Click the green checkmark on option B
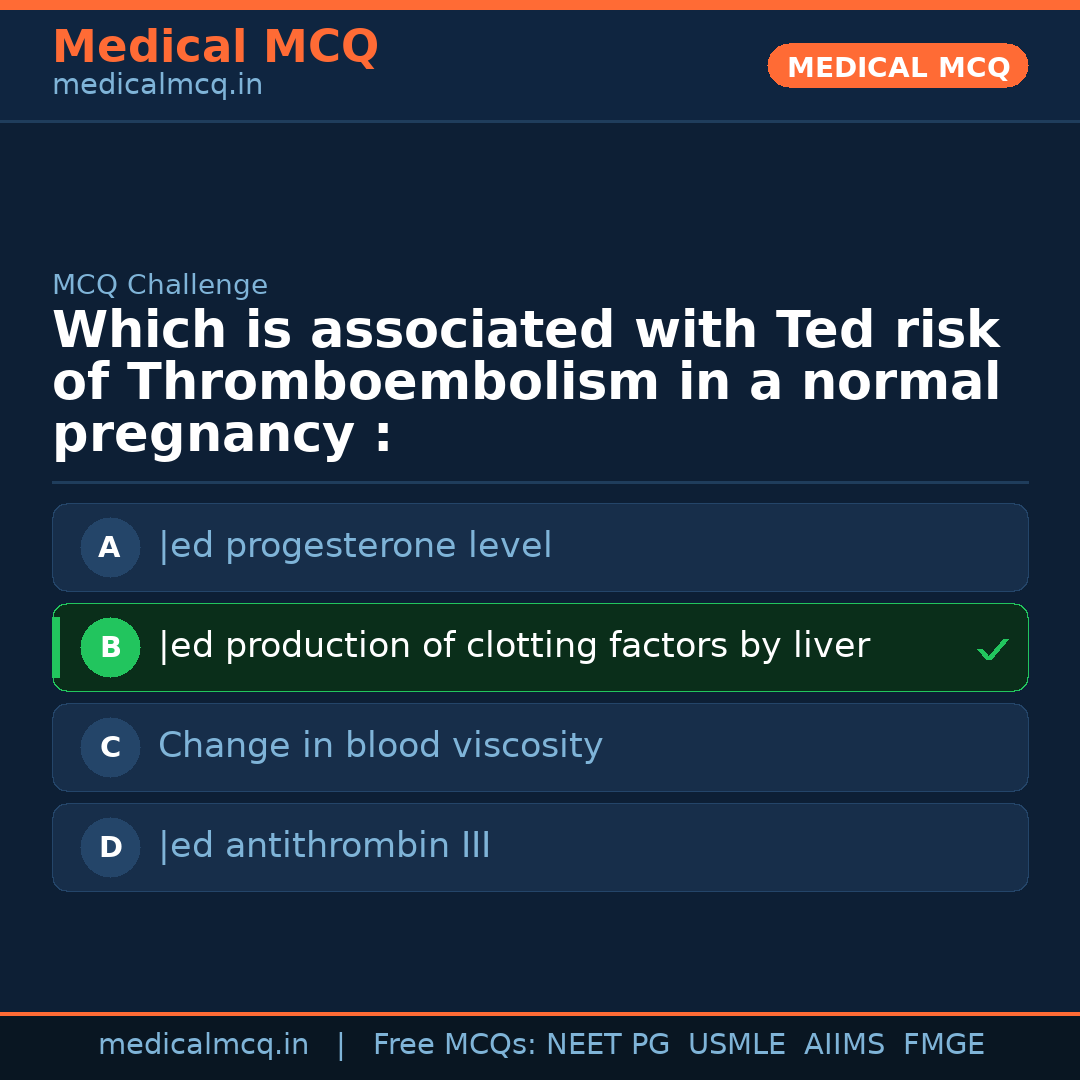 (x=992, y=650)
